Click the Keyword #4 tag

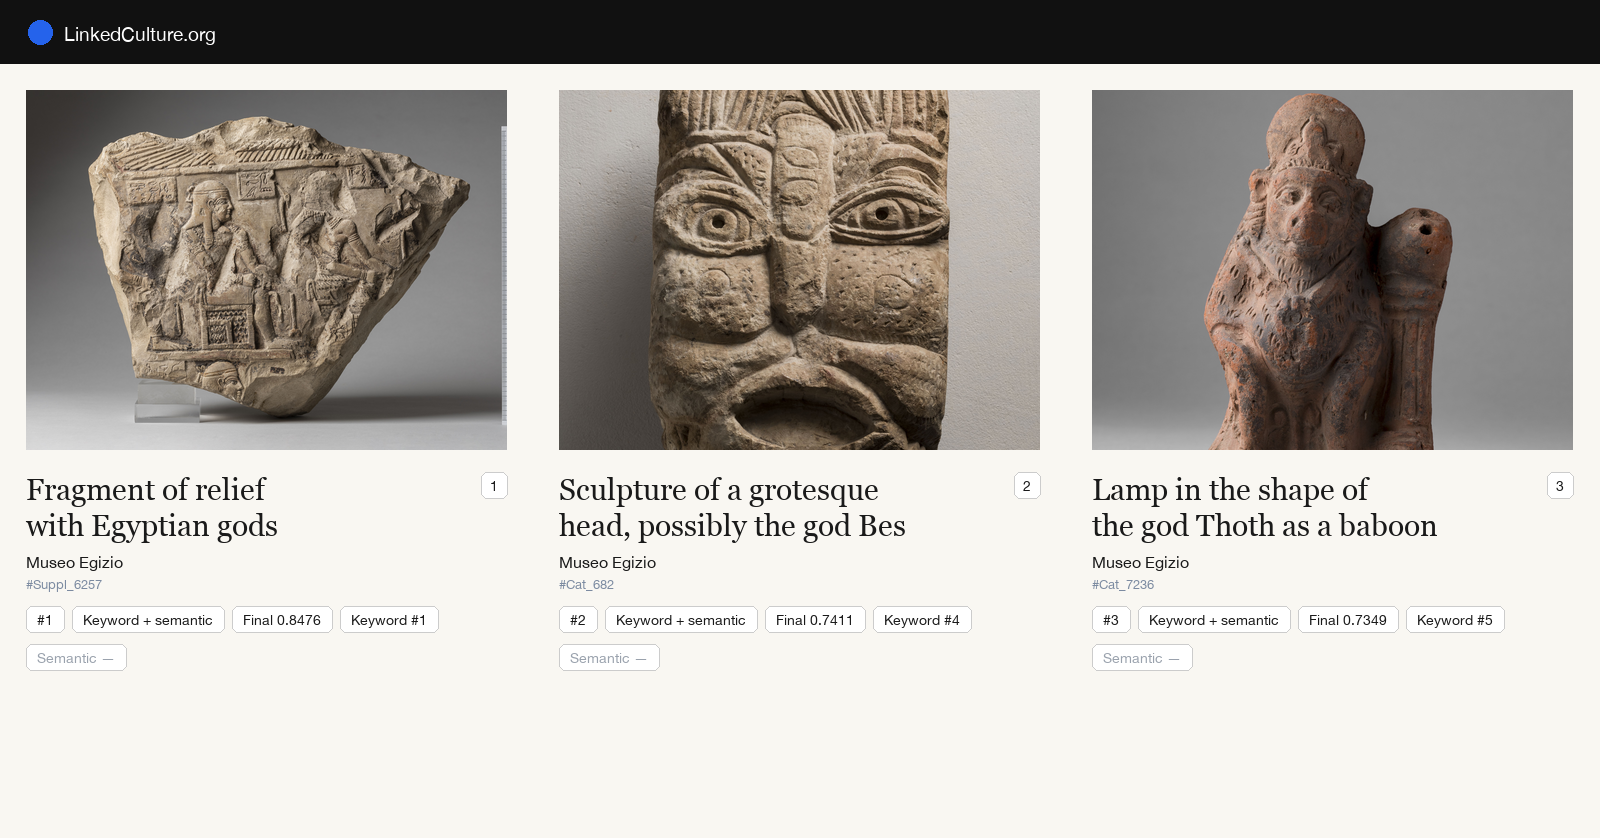pos(922,620)
